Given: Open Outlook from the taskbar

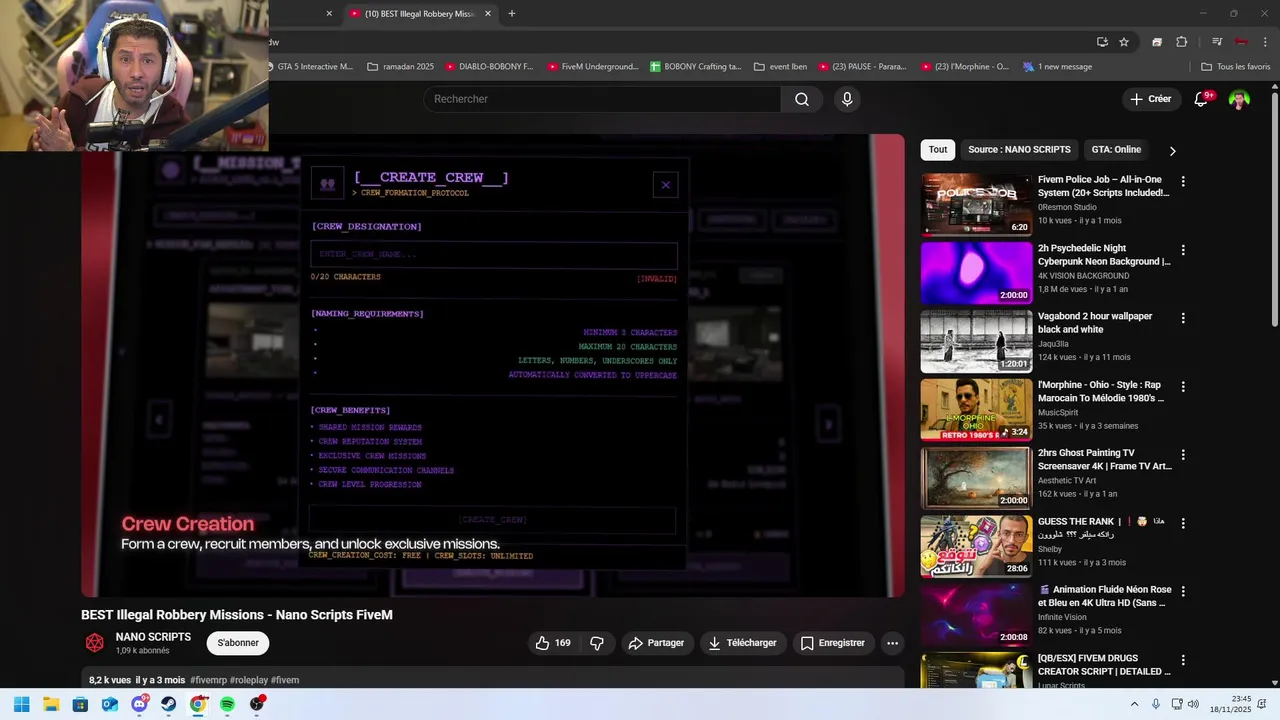Looking at the screenshot, I should coord(110,704).
